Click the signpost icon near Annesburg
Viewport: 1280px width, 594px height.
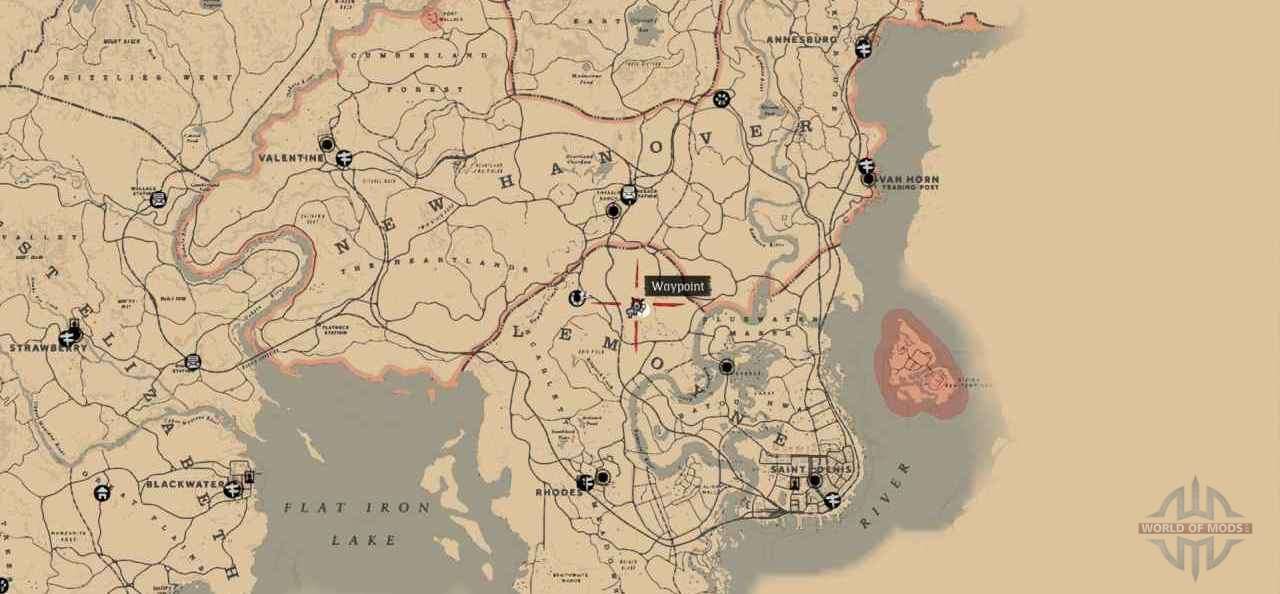pyautogui.click(x=864, y=46)
